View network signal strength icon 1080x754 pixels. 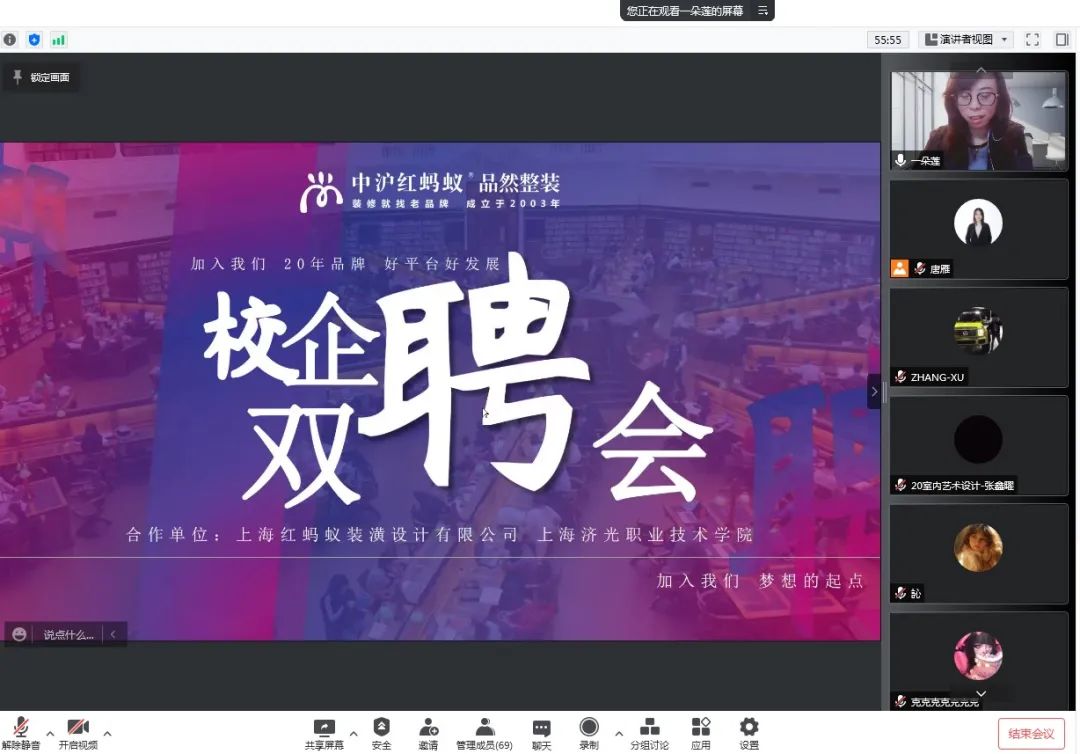[x=59, y=40]
